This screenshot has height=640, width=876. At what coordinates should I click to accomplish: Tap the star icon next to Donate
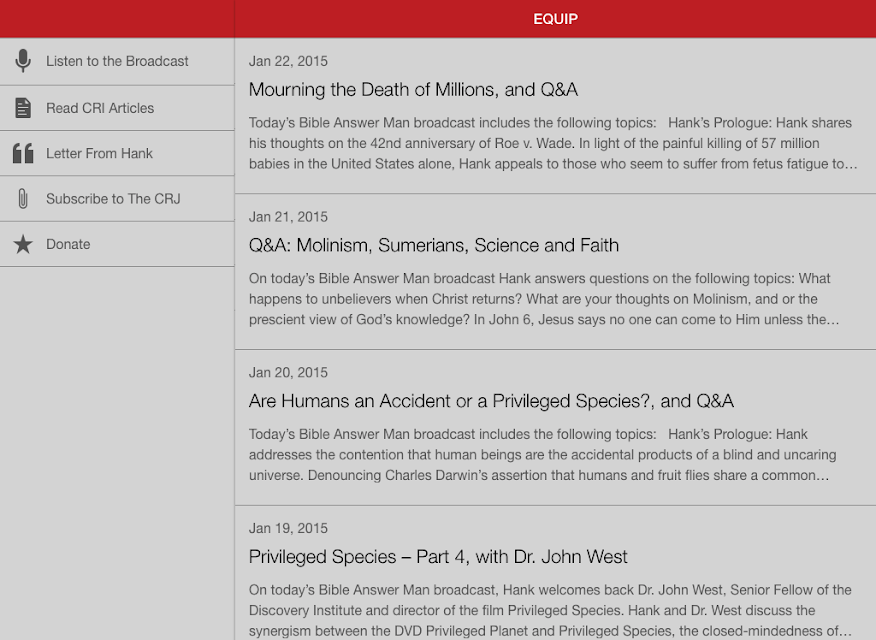[x=23, y=244]
